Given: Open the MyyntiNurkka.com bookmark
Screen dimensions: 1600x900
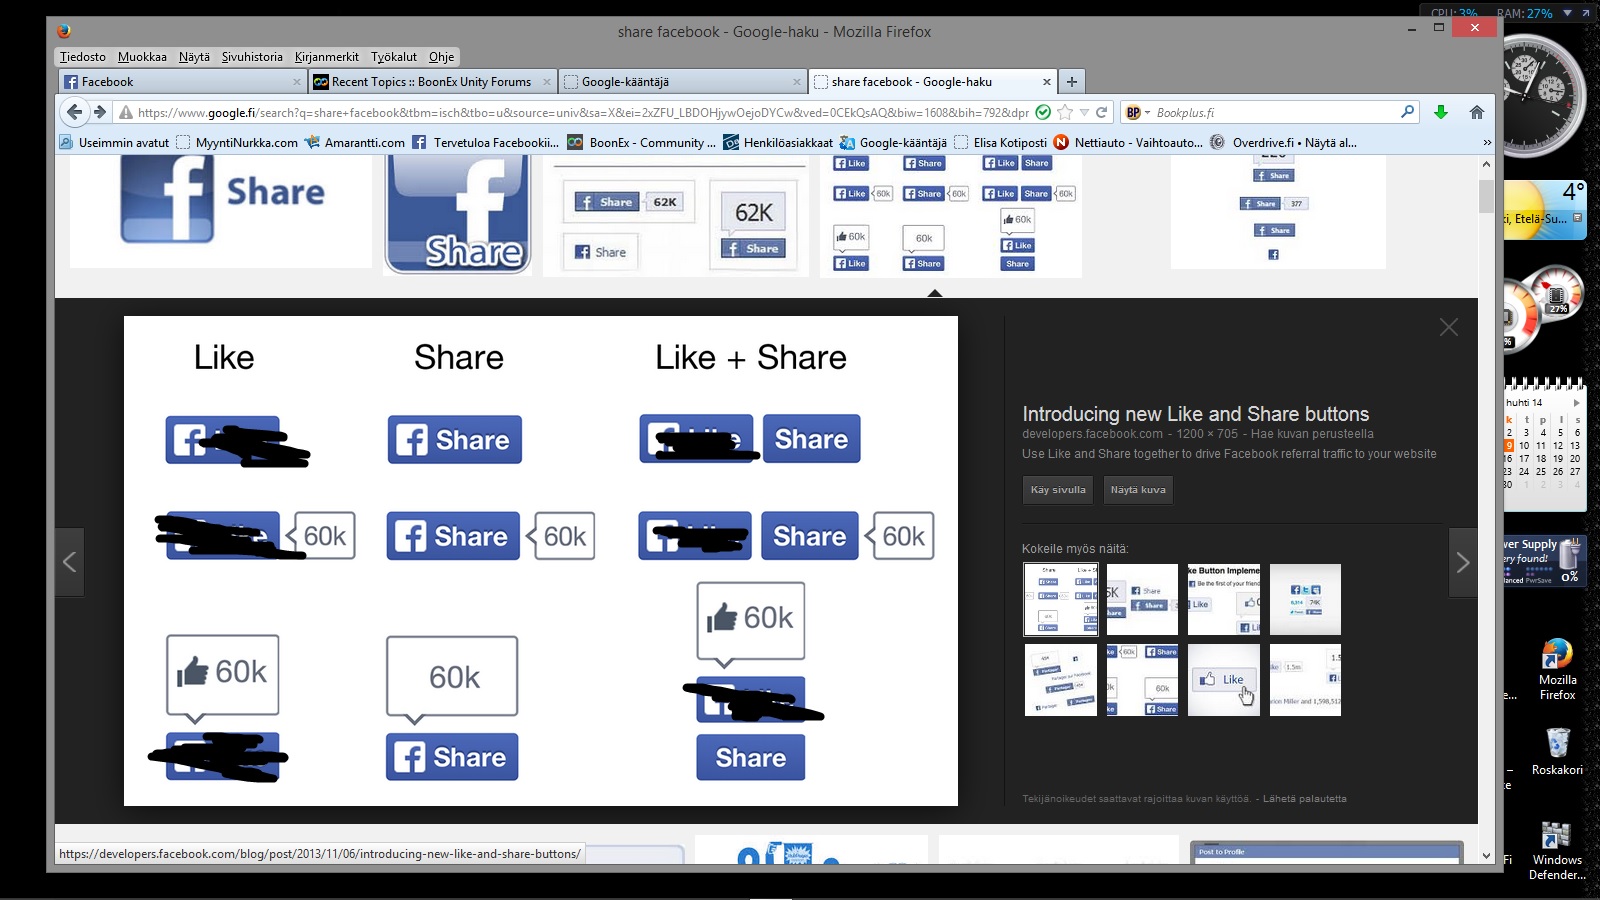Looking at the screenshot, I should (x=237, y=142).
